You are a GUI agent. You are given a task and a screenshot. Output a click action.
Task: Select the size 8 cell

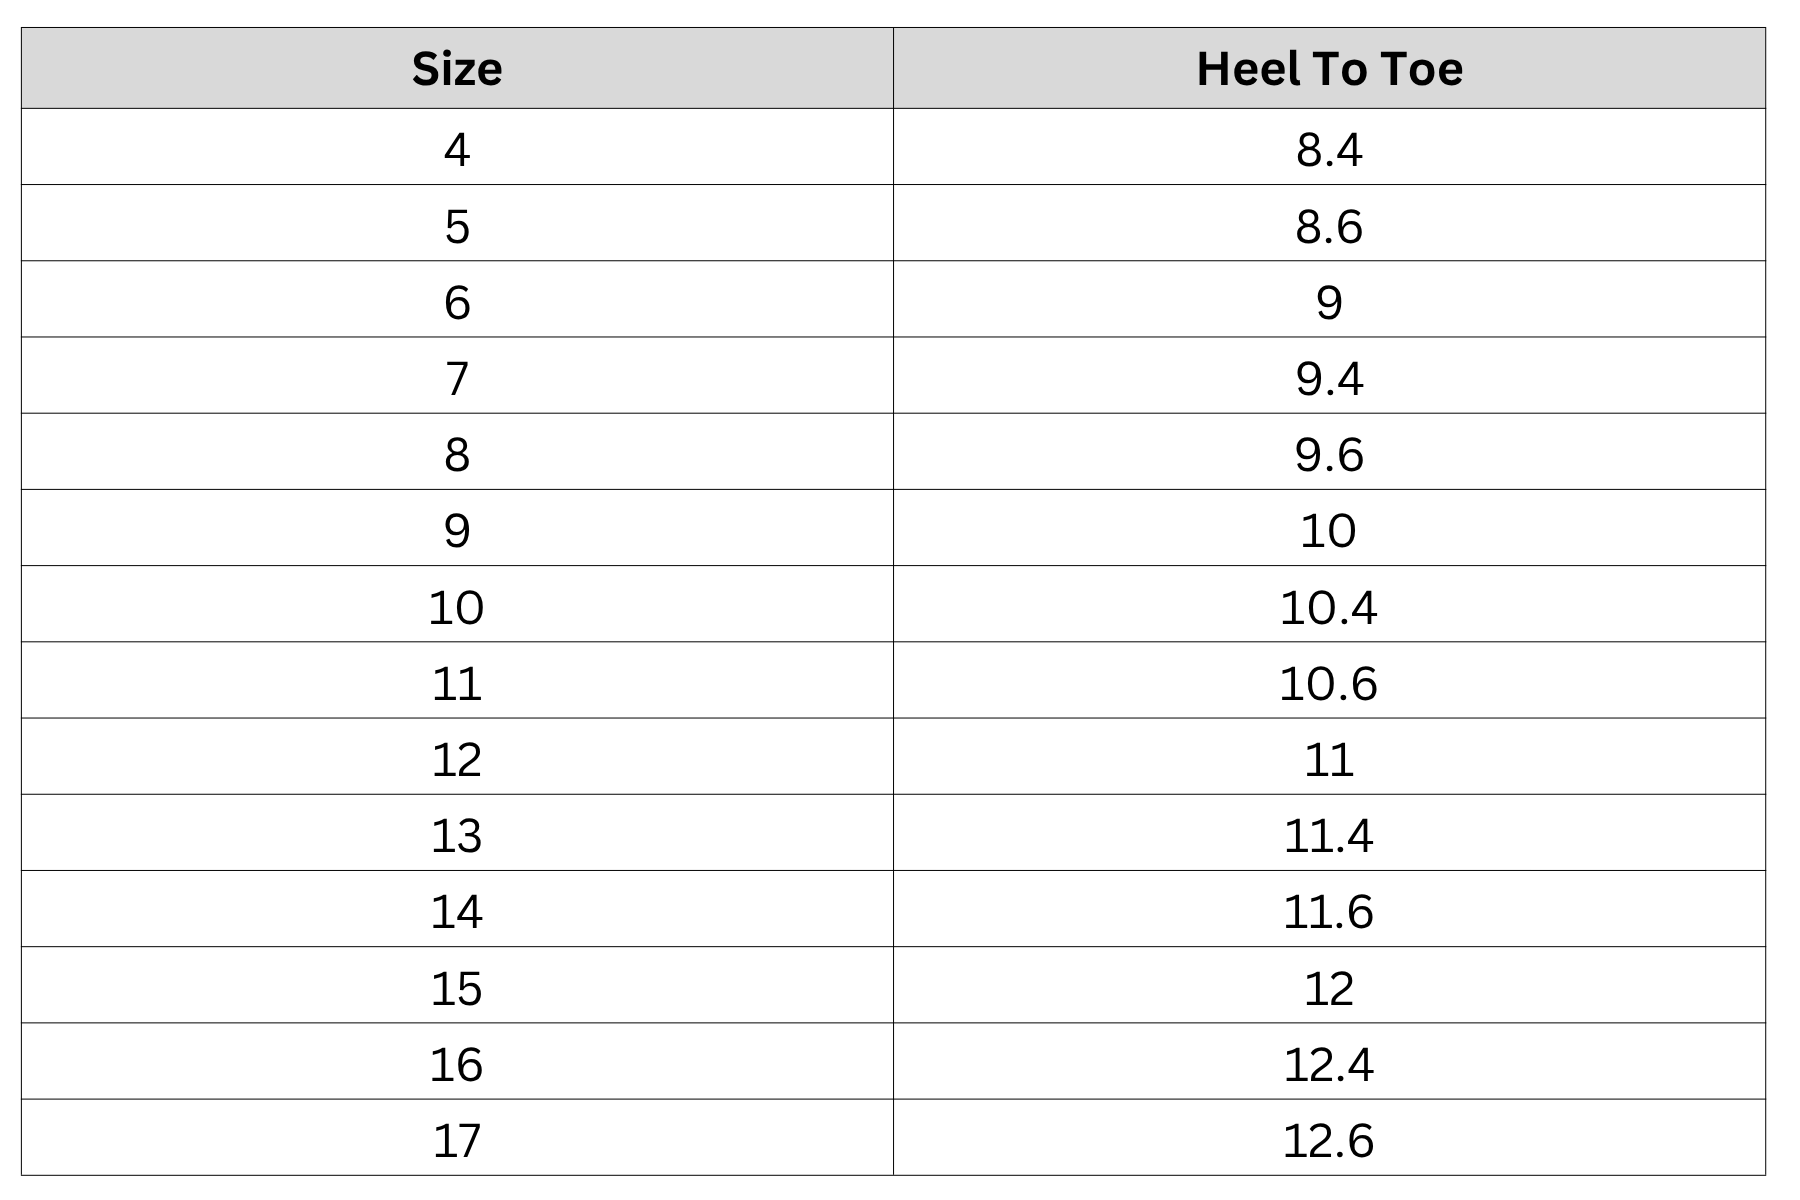click(457, 451)
